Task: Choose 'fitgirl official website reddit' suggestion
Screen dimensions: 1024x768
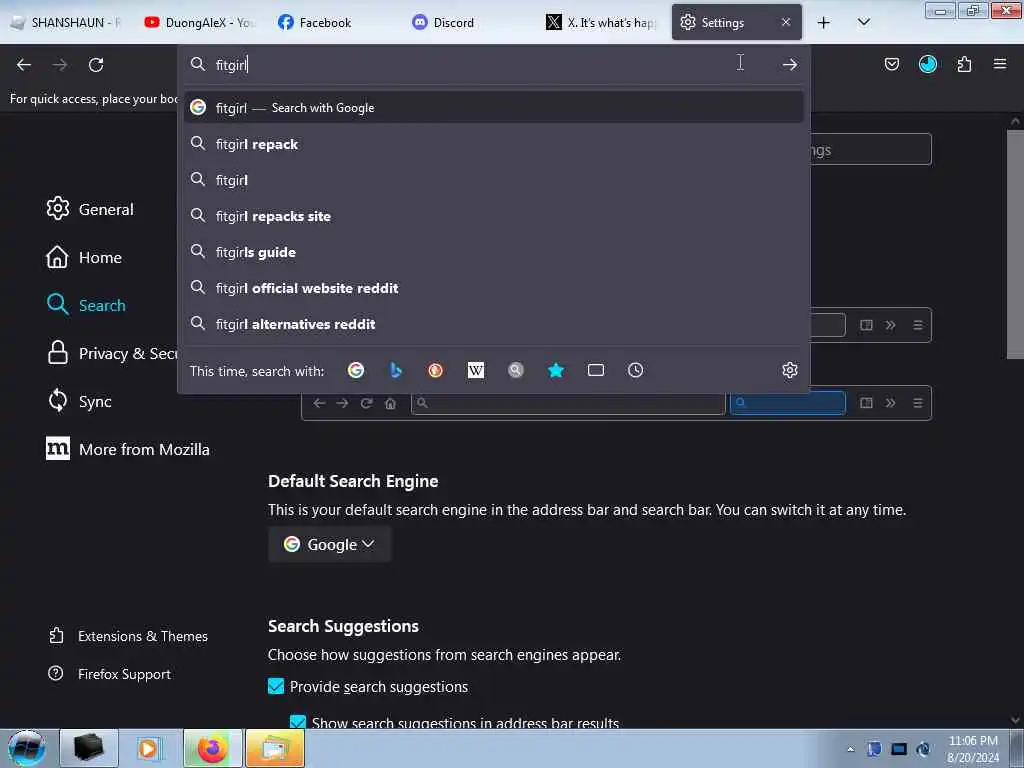Action: click(x=493, y=287)
